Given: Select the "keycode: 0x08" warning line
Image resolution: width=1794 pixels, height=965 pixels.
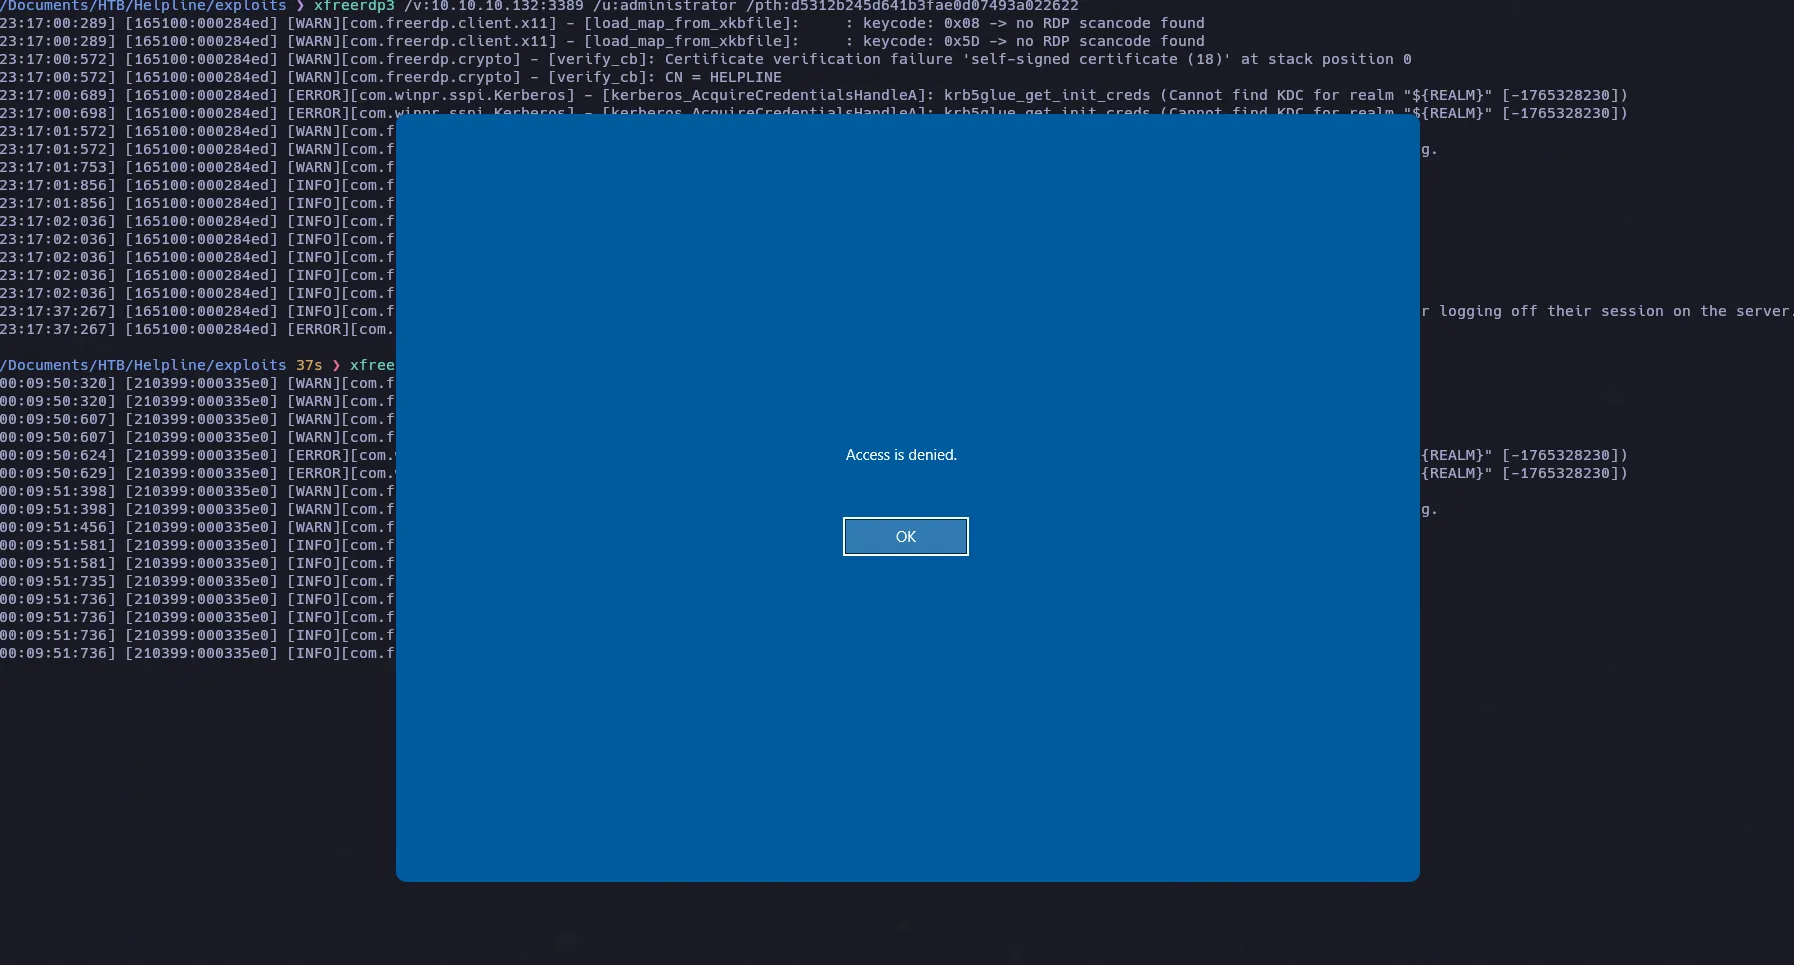Looking at the screenshot, I should point(602,23).
